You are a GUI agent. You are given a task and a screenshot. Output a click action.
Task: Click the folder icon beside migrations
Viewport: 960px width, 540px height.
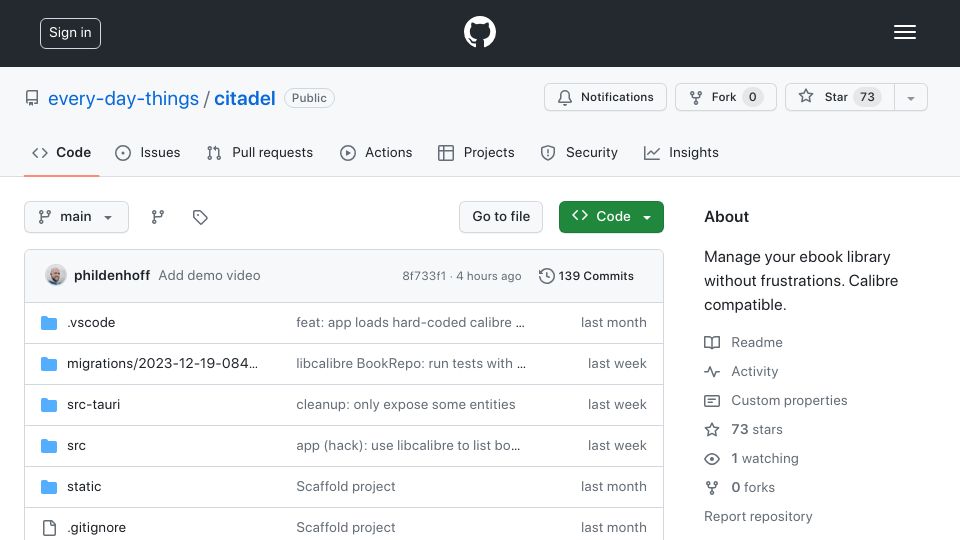[x=49, y=364]
